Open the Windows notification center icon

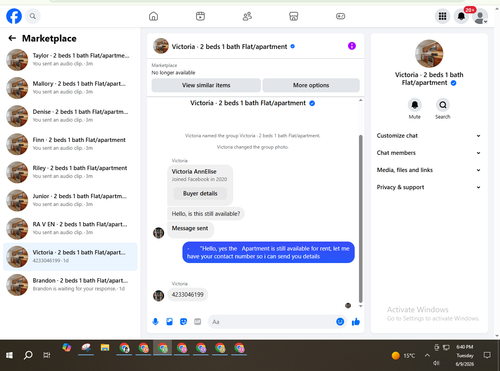(487, 355)
